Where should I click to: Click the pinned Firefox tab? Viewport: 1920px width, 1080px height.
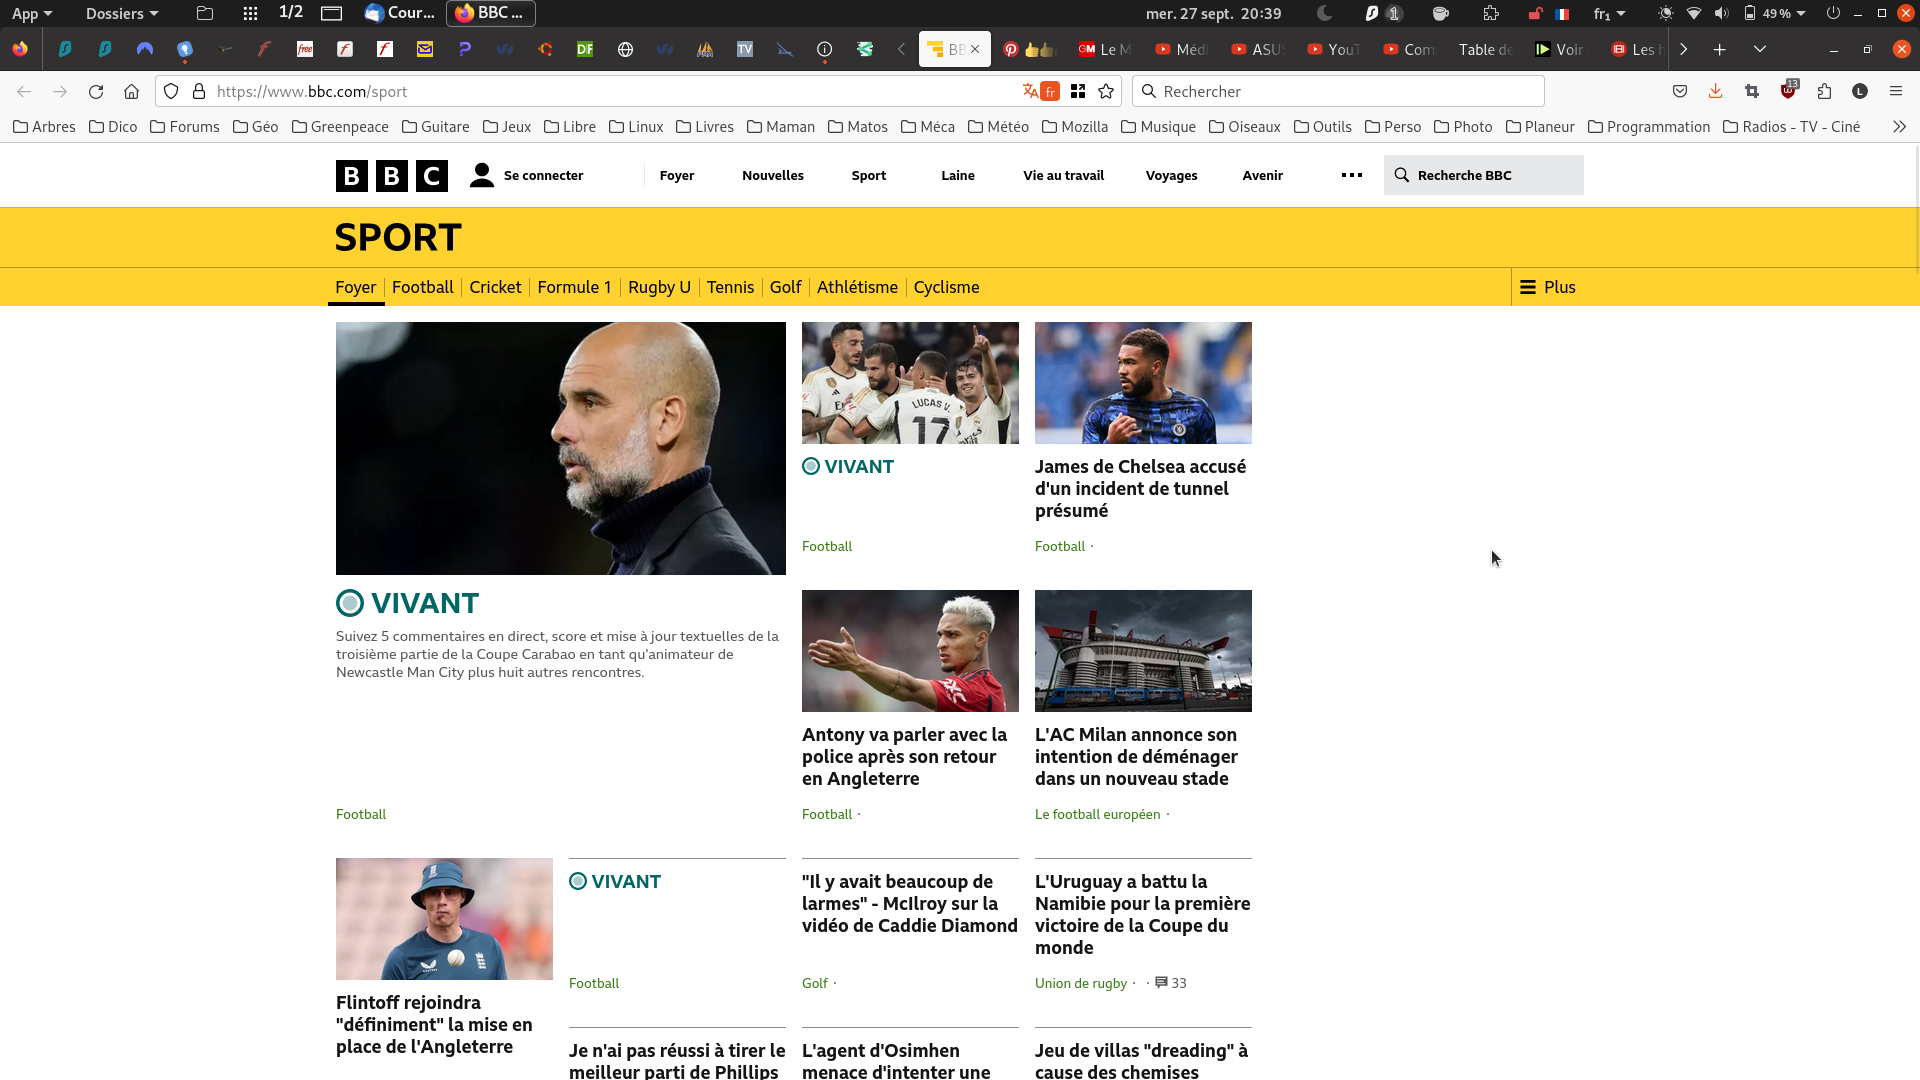21,49
